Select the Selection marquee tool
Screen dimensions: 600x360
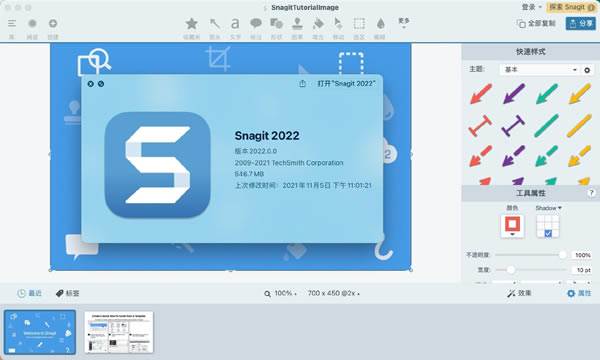click(359, 24)
